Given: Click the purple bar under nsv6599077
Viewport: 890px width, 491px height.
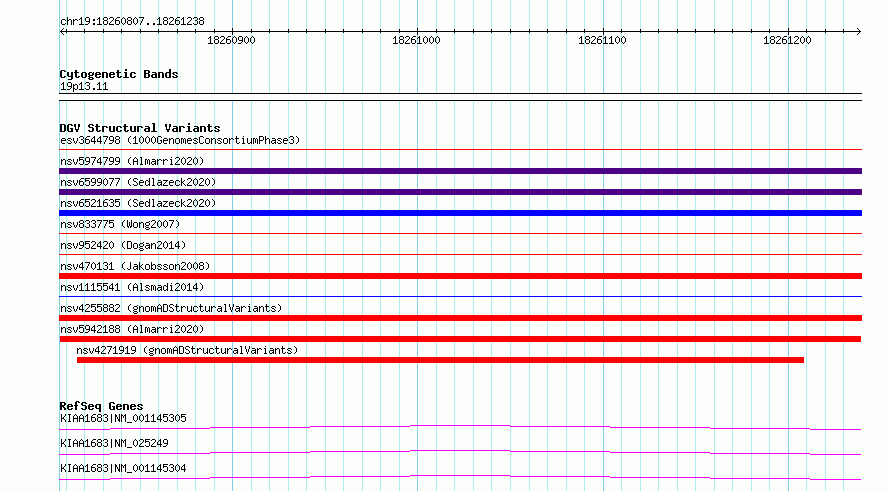Looking at the screenshot, I should click(460, 192).
